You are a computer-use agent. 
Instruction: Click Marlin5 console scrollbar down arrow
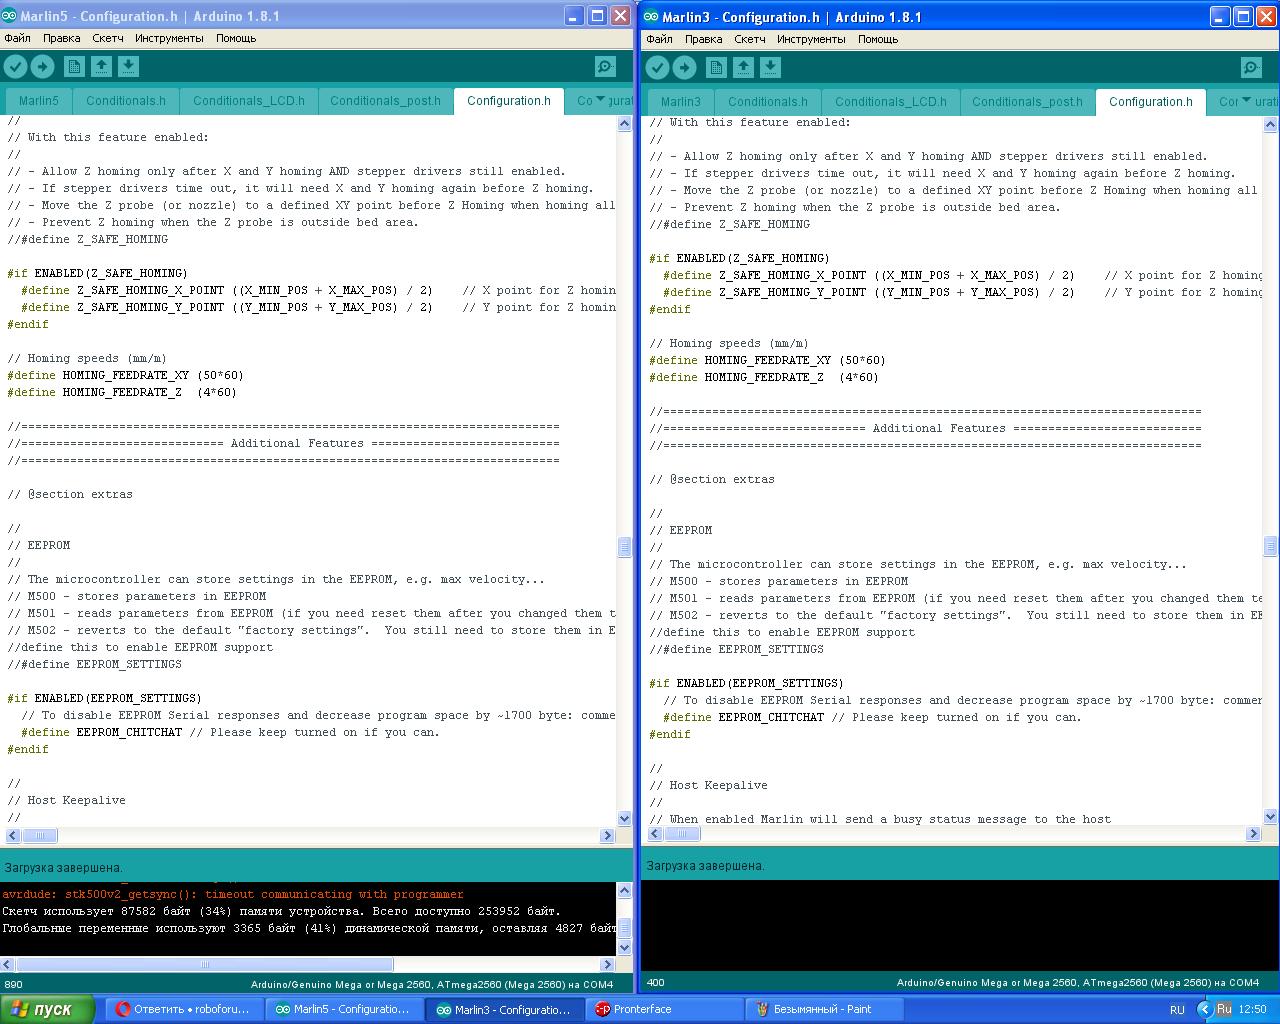625,947
